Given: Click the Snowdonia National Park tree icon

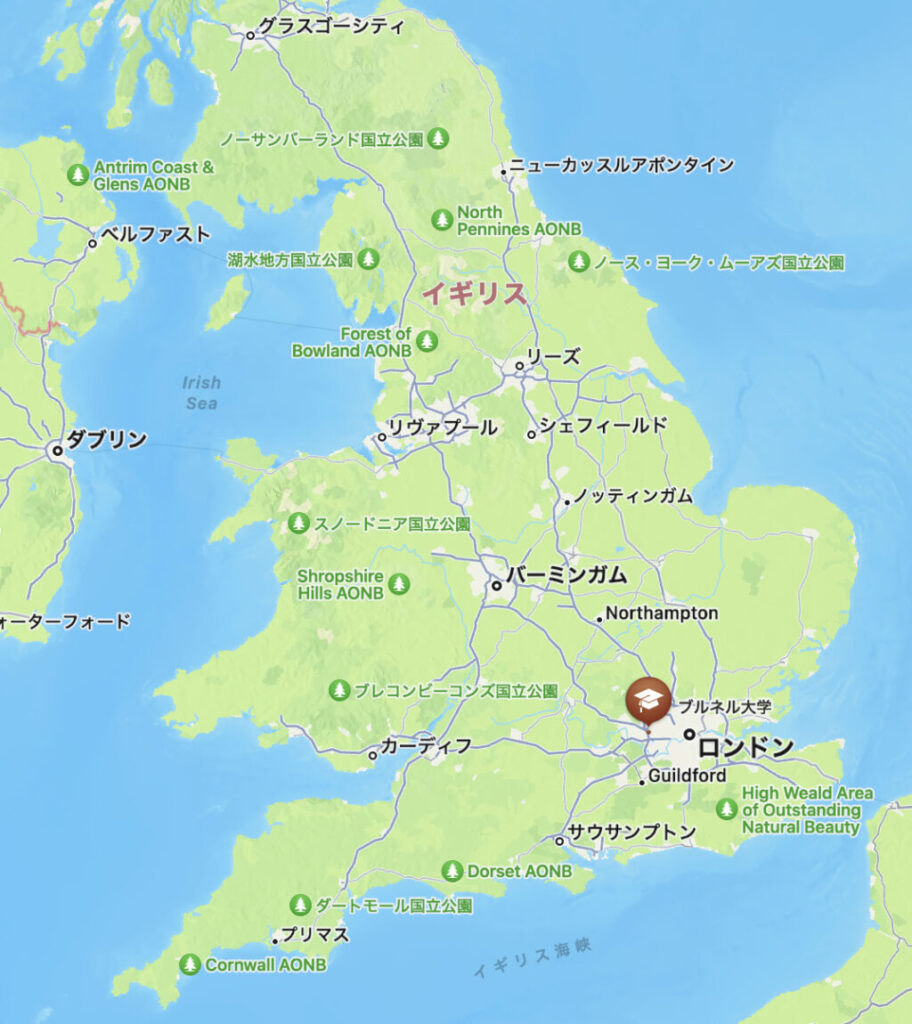Looking at the screenshot, I should coord(299,523).
